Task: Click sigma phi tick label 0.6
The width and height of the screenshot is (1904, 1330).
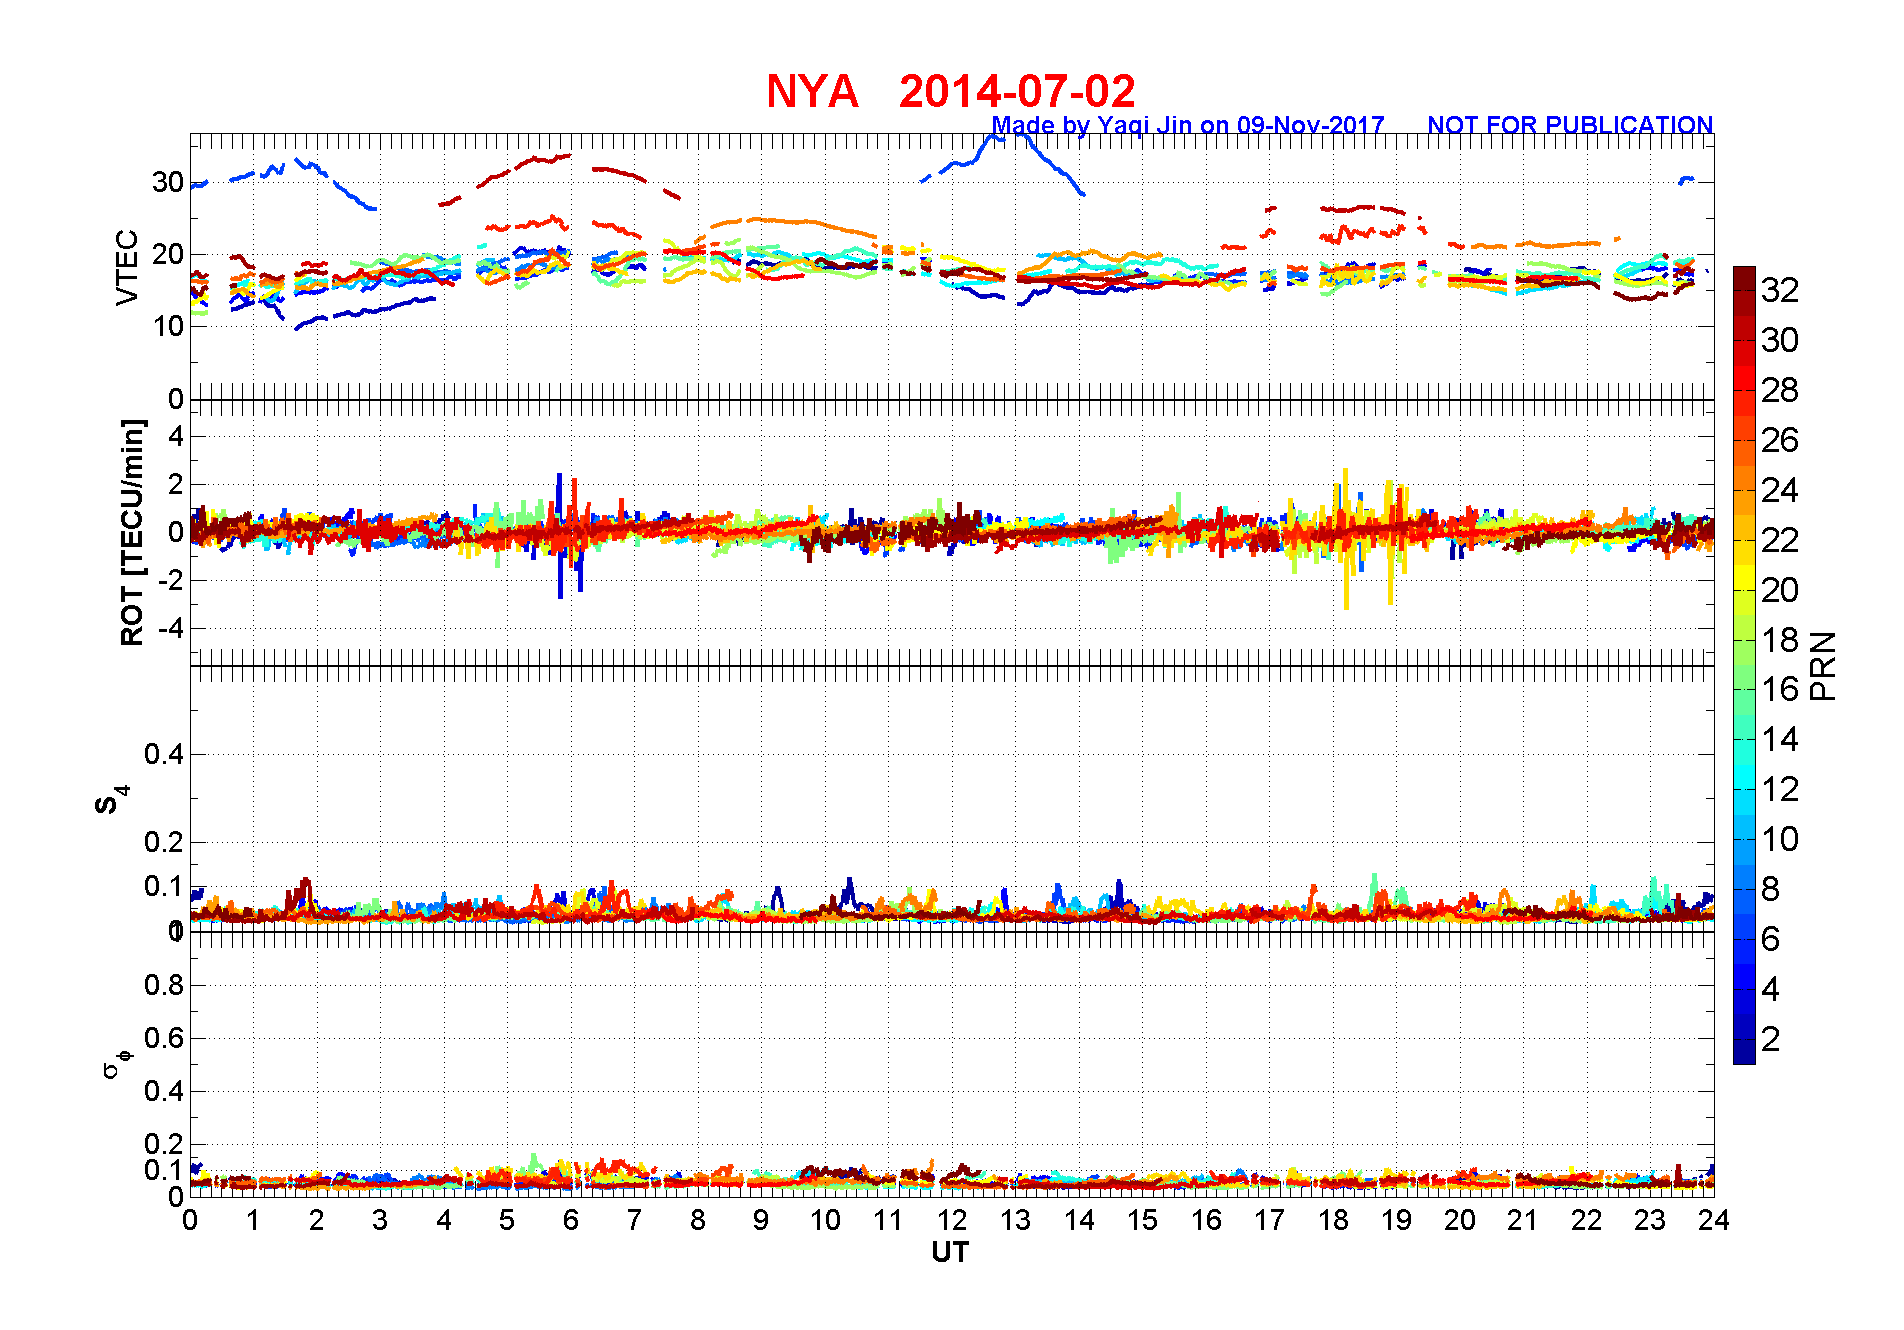Action: tap(164, 1038)
